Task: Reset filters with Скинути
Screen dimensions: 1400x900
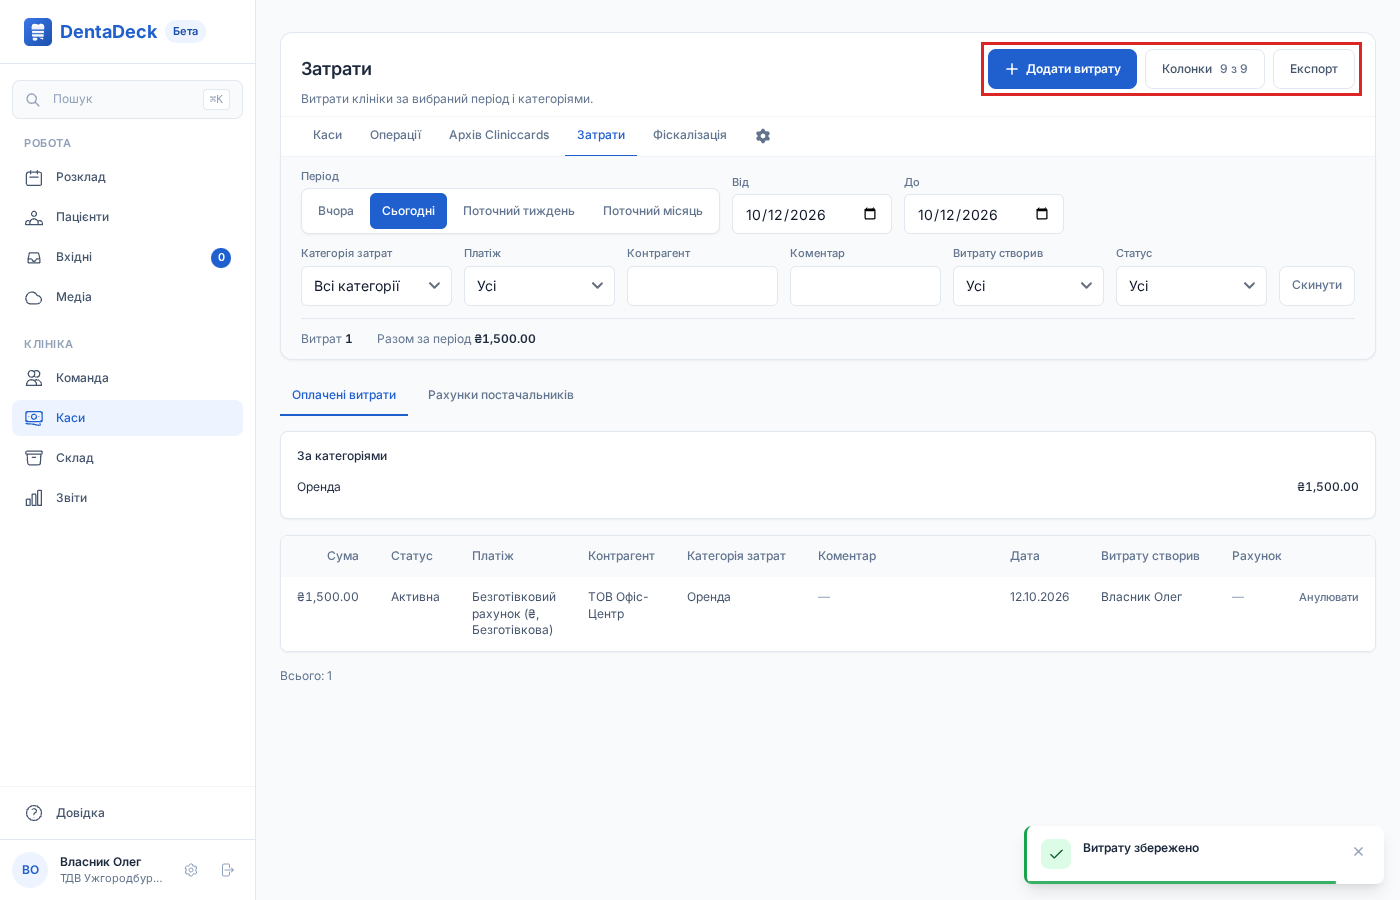Action: (x=1317, y=286)
